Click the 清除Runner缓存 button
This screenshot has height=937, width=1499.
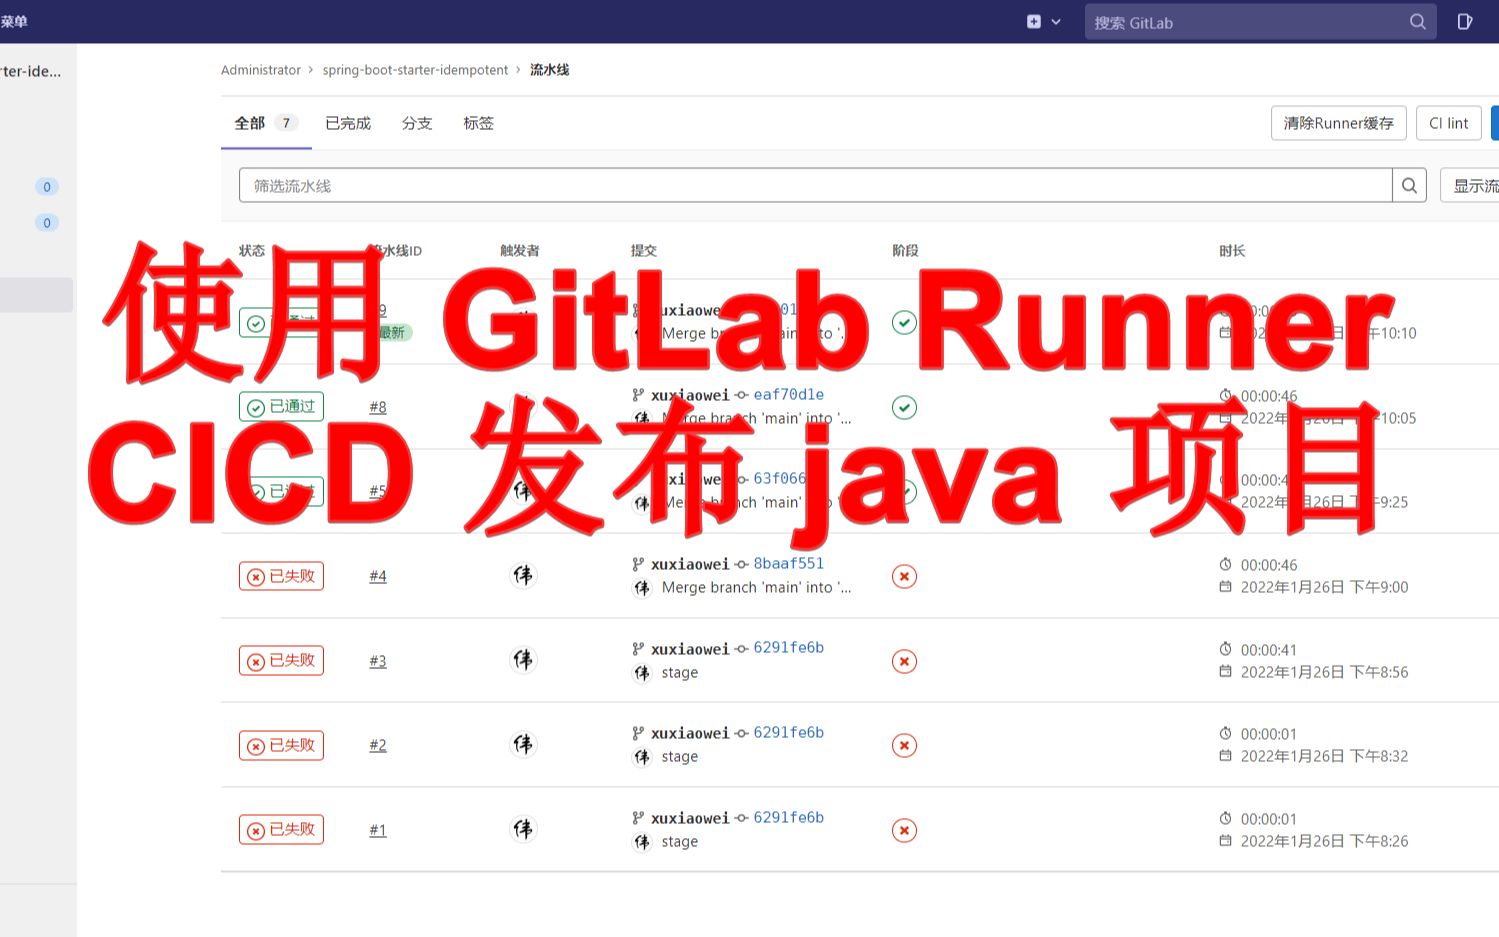[1339, 123]
